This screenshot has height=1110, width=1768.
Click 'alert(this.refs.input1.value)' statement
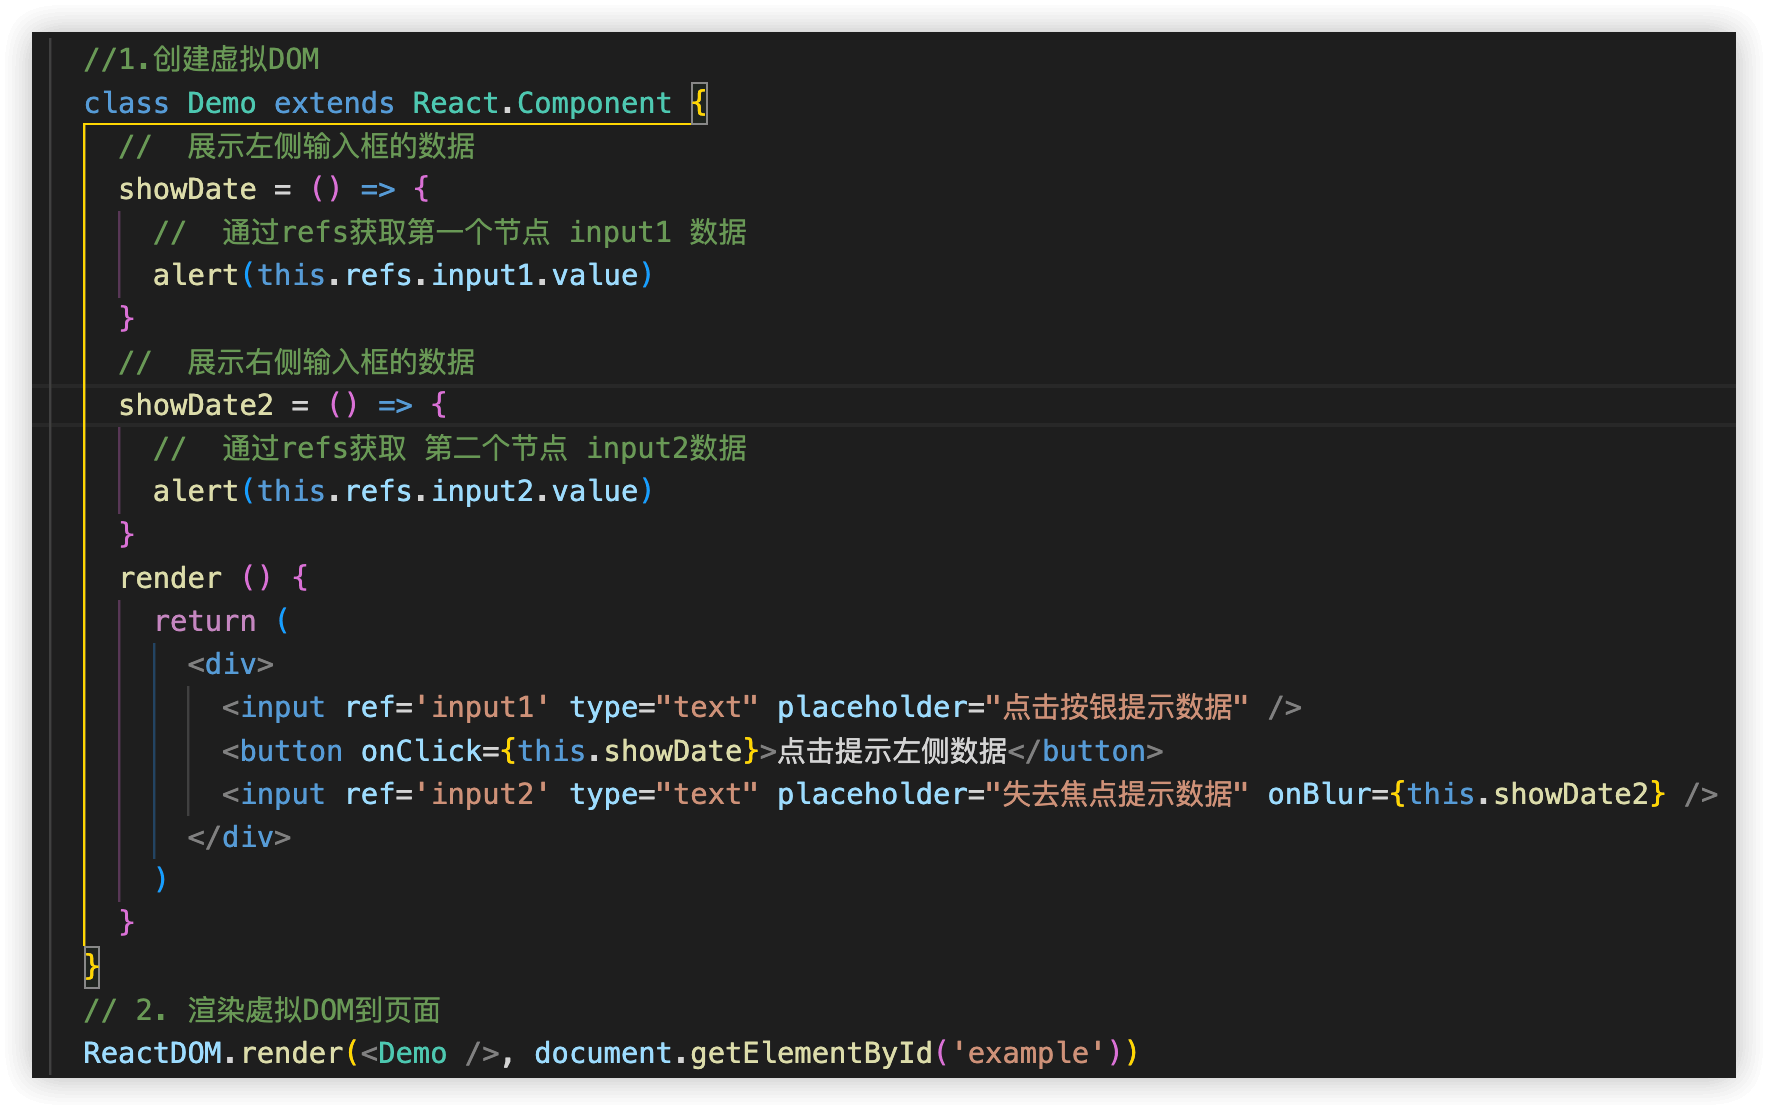[403, 275]
